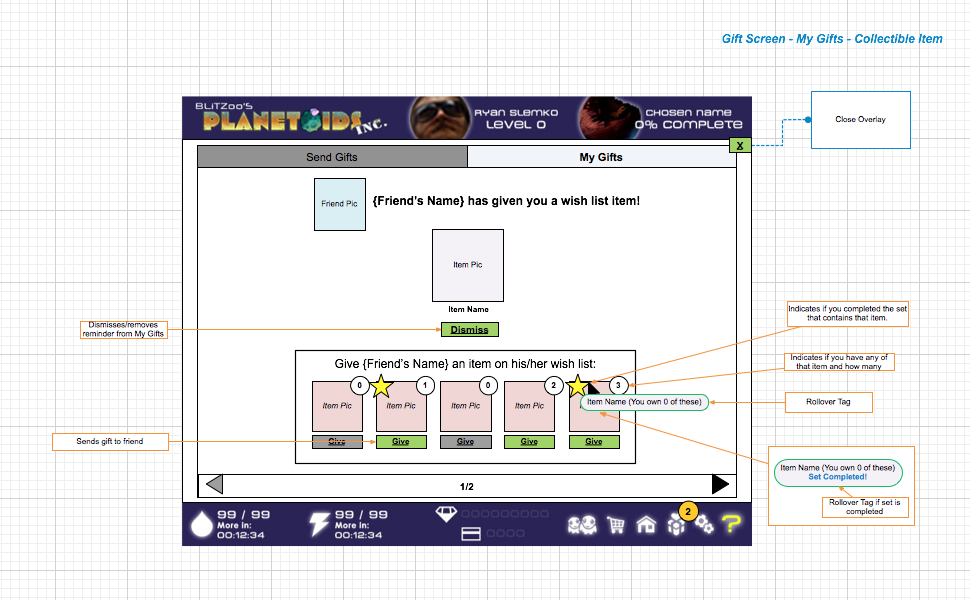Click 'Ryan Slemko Level 0' text
The width and height of the screenshot is (970, 600).
516,119
